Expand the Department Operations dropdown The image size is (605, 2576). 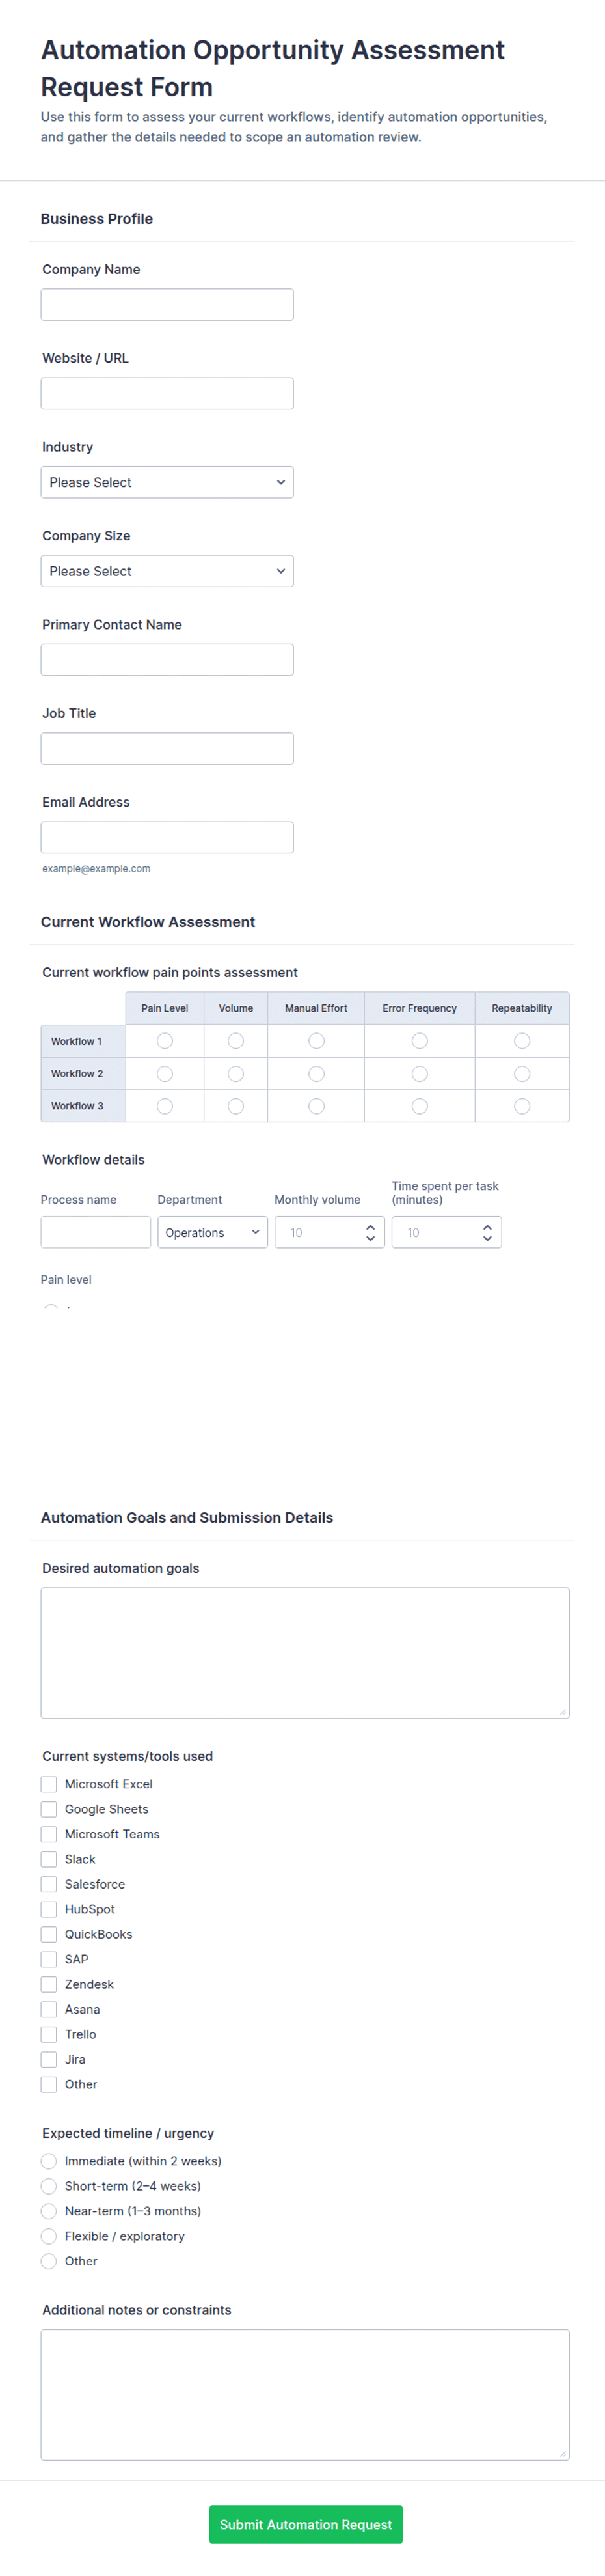(212, 1232)
